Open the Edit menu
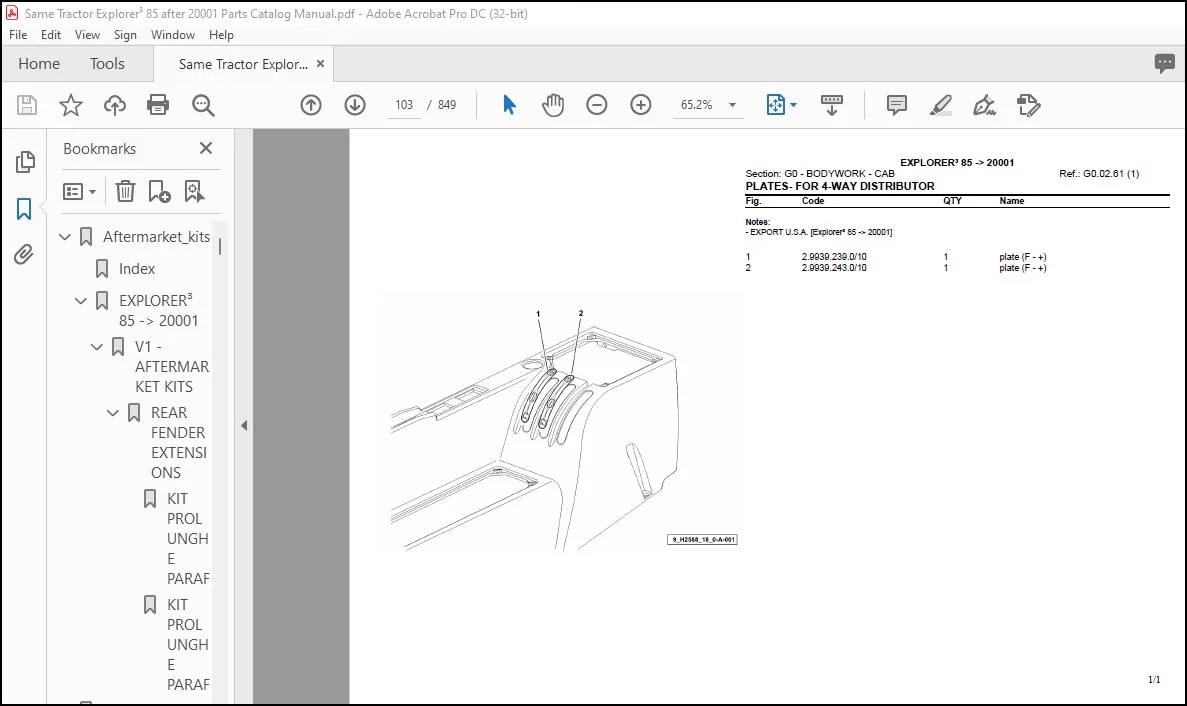 (51, 35)
